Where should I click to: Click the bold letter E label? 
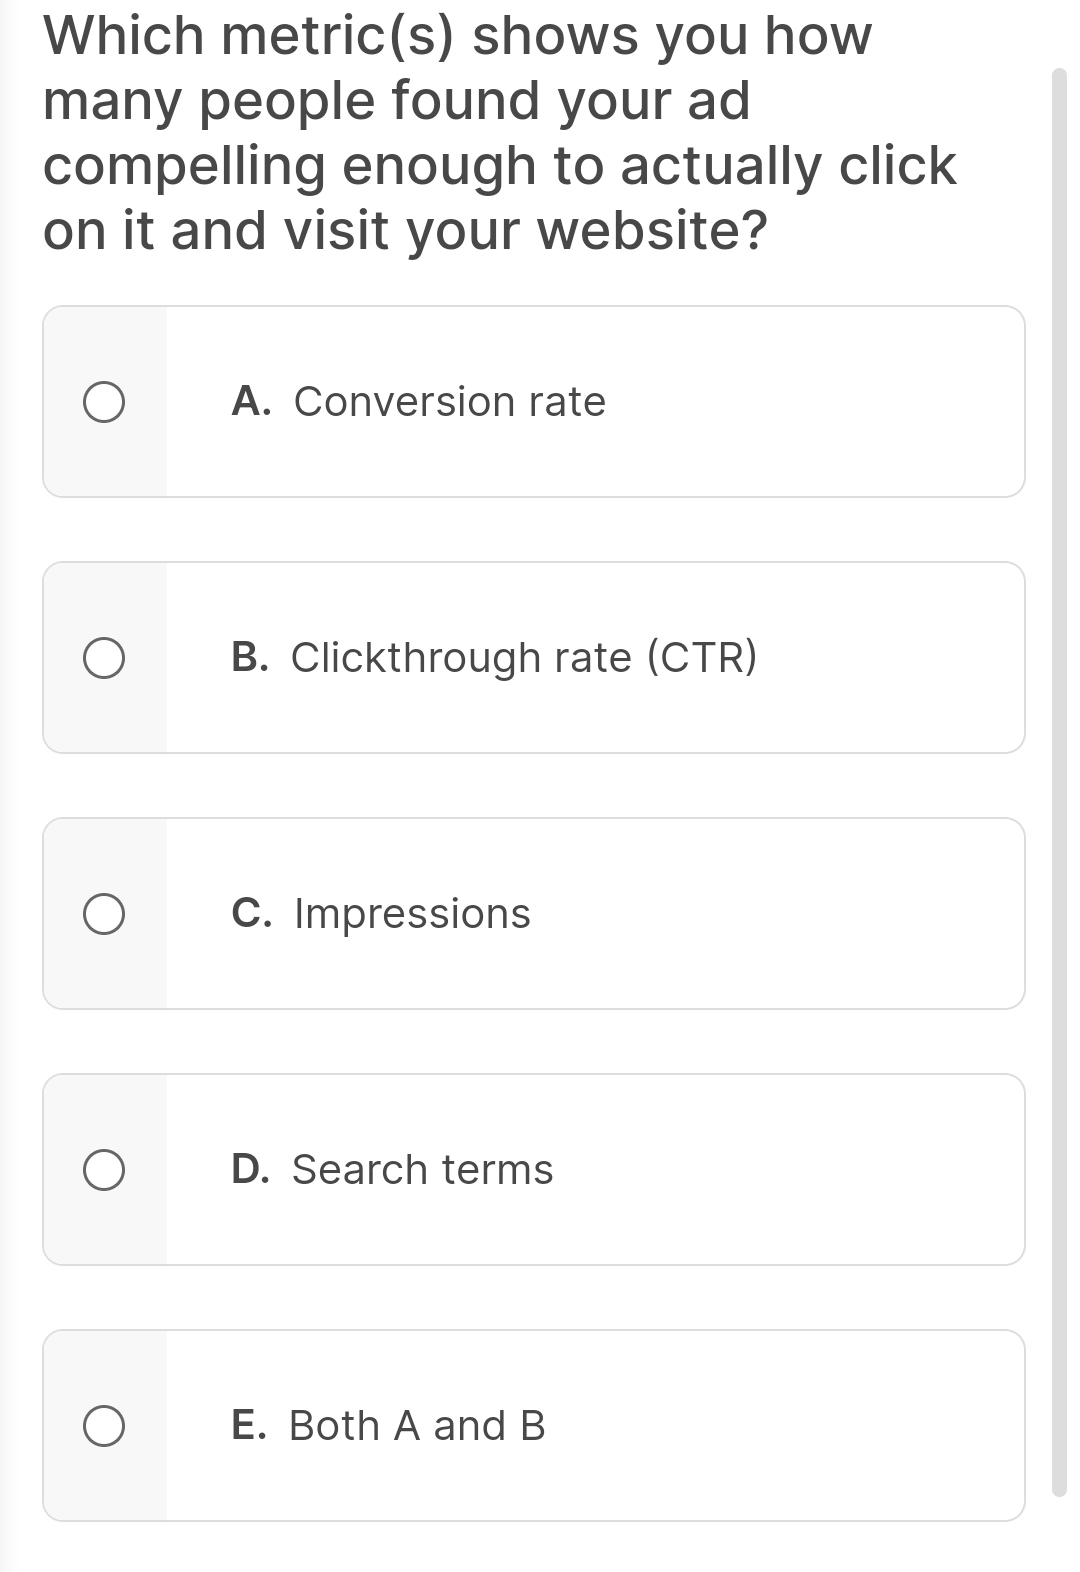pos(251,1423)
